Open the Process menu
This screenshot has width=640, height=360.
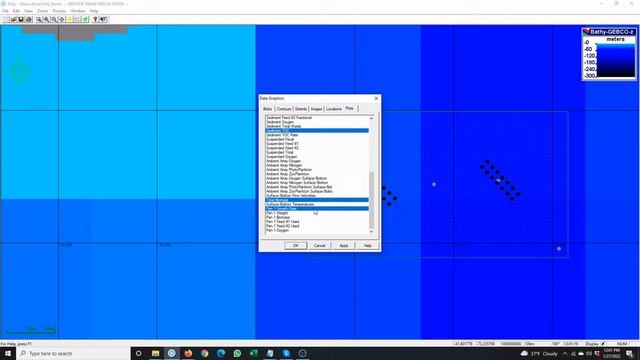[x=59, y=11]
